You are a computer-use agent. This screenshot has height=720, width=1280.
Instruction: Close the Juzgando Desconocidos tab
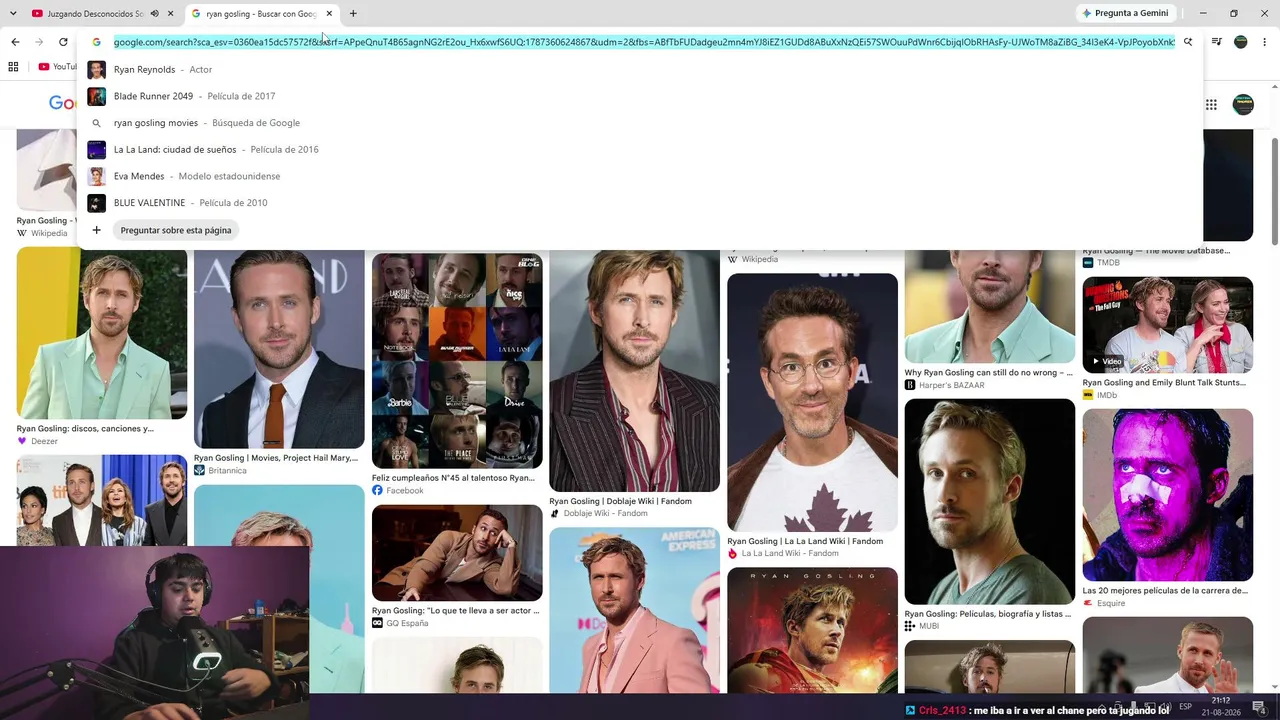click(171, 14)
